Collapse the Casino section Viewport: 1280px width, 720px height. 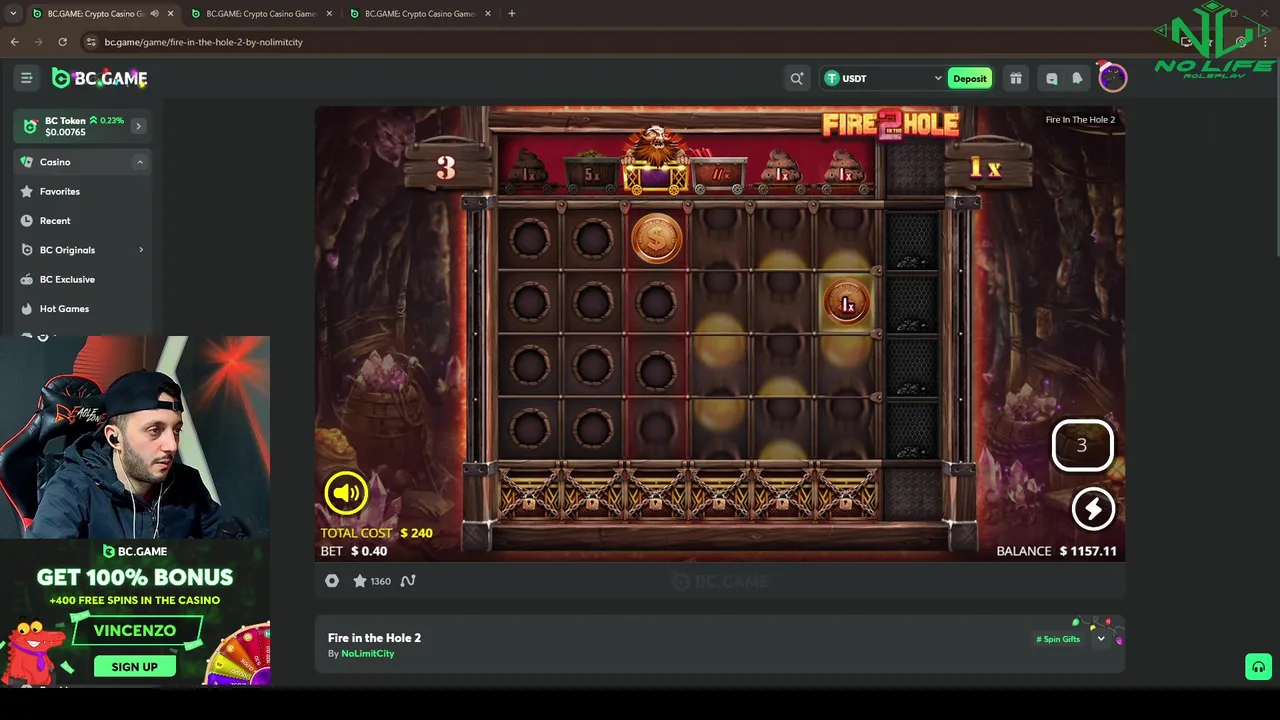tap(140, 162)
